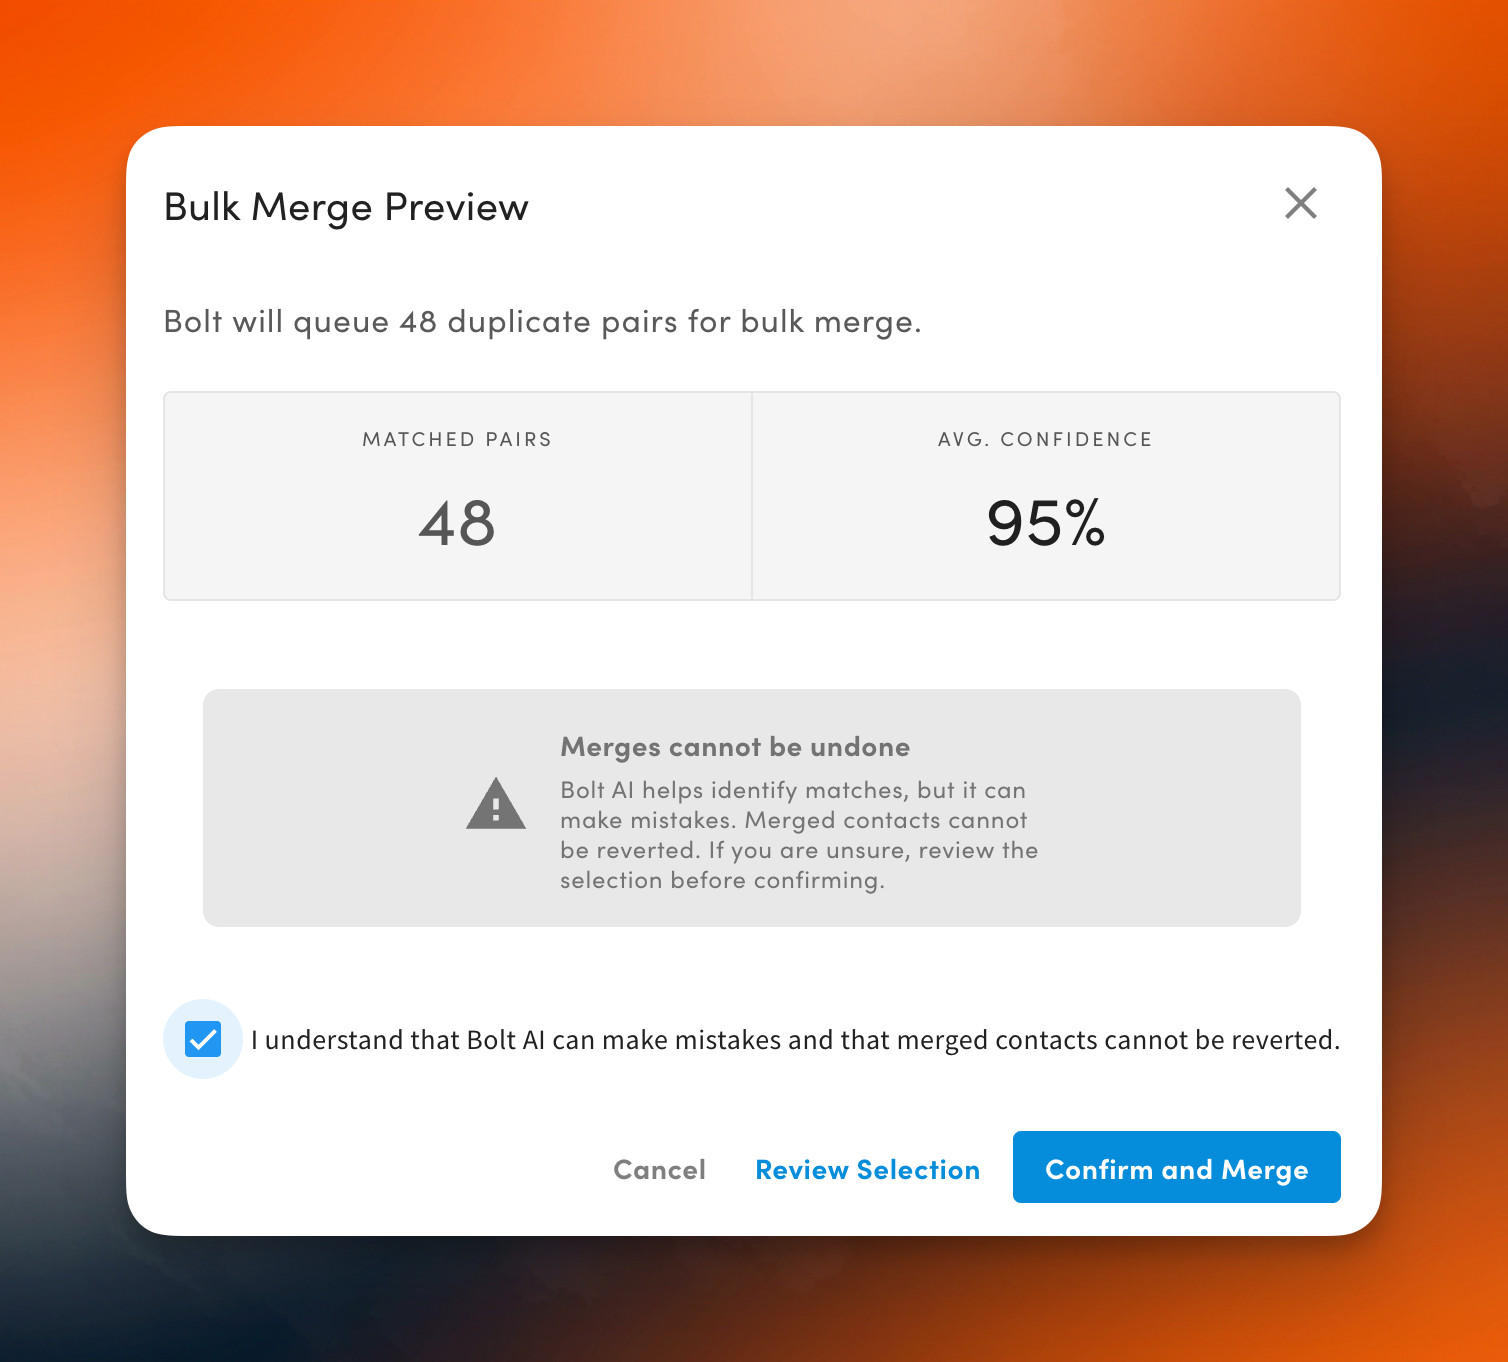Click the 'I understand that Bolt AI' label text
Image resolution: width=1508 pixels, height=1362 pixels.
795,1040
